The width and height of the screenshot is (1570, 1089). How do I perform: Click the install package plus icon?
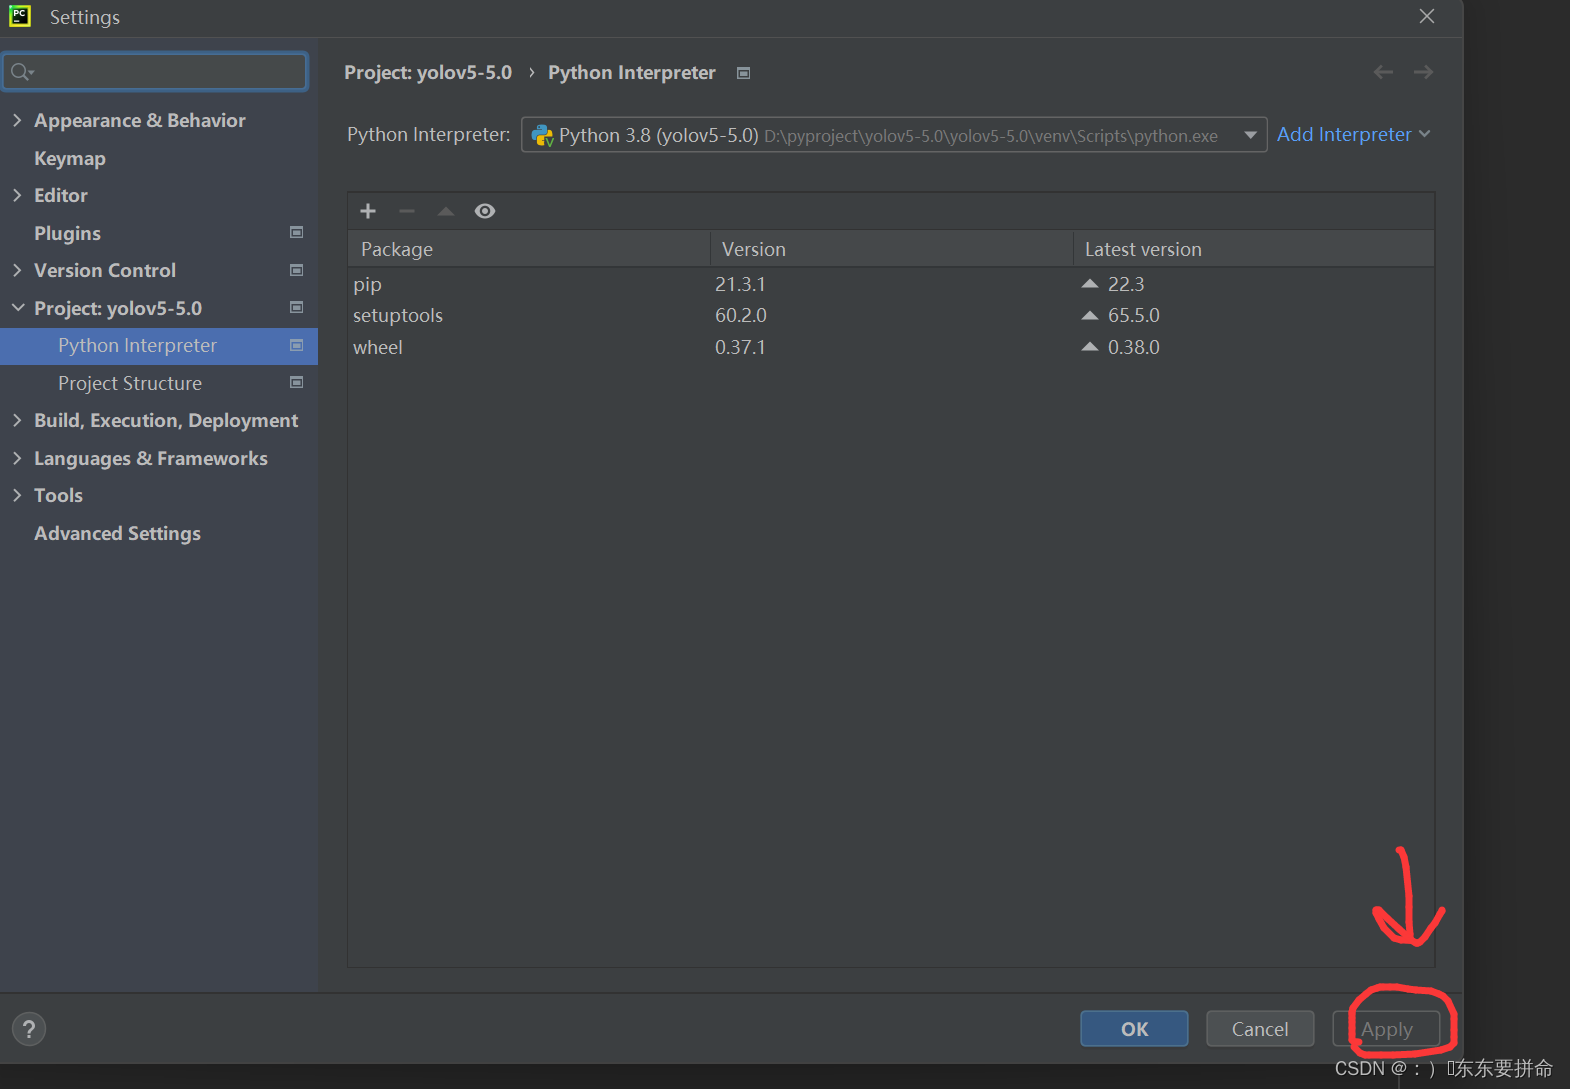tap(368, 211)
